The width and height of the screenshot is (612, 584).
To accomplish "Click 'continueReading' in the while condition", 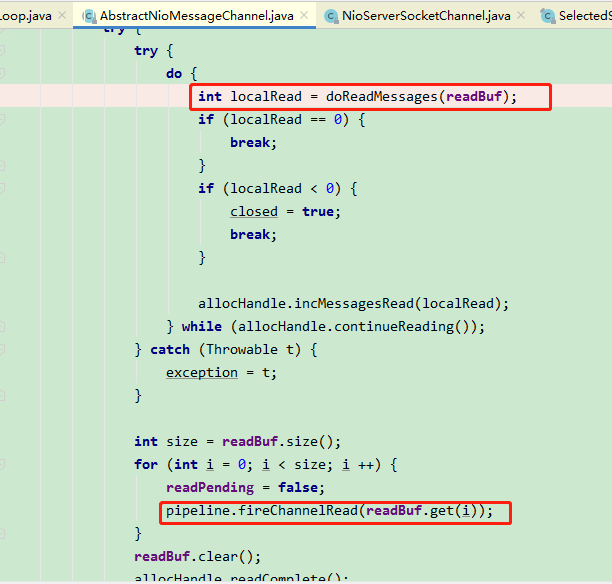I will coord(394,326).
